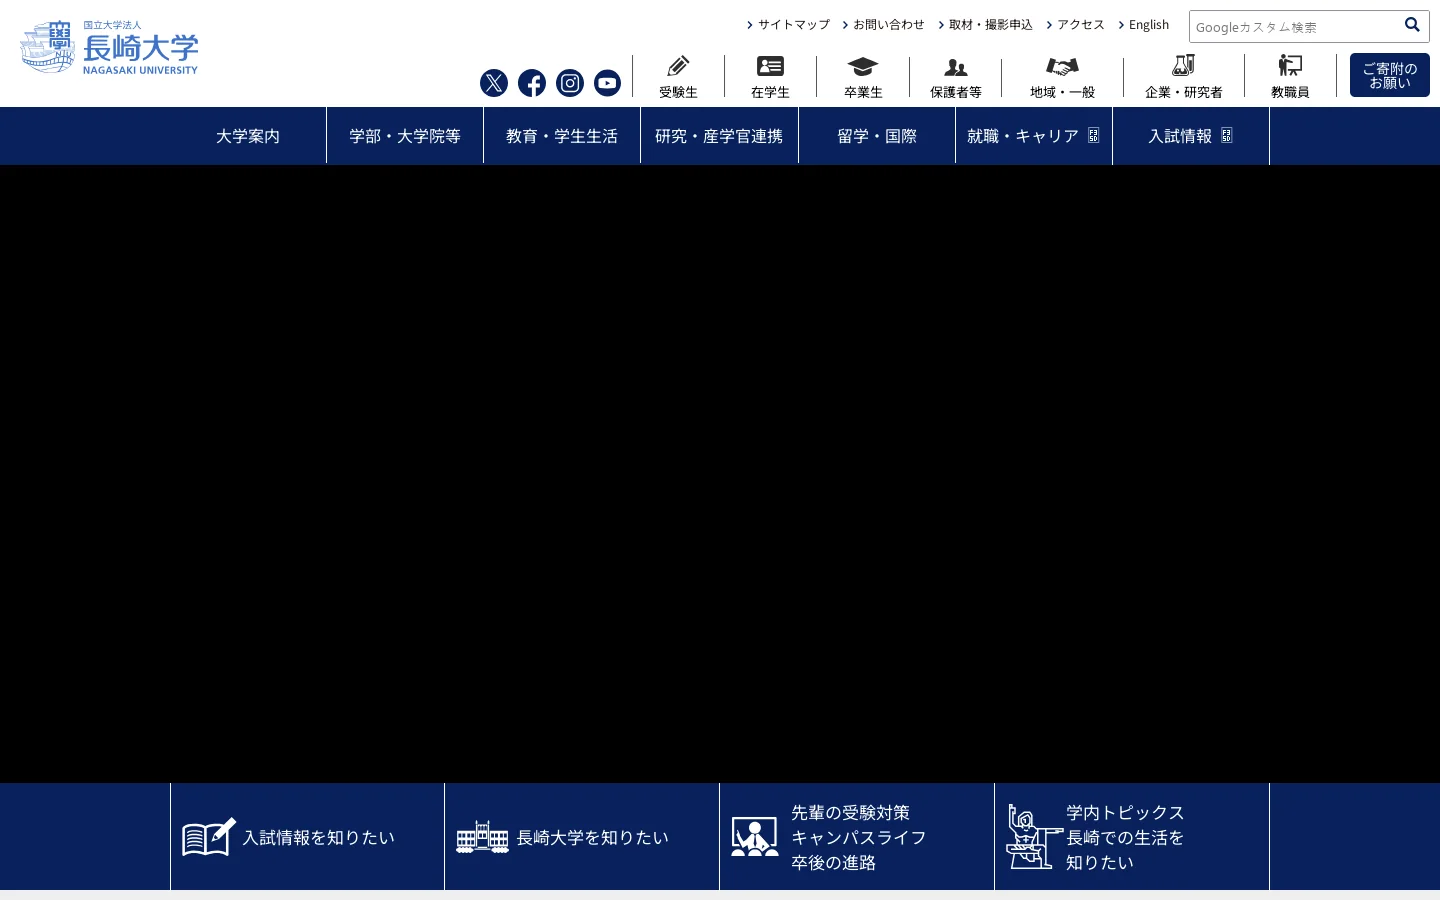Click the 教職員 teacher icon

(x=1290, y=66)
